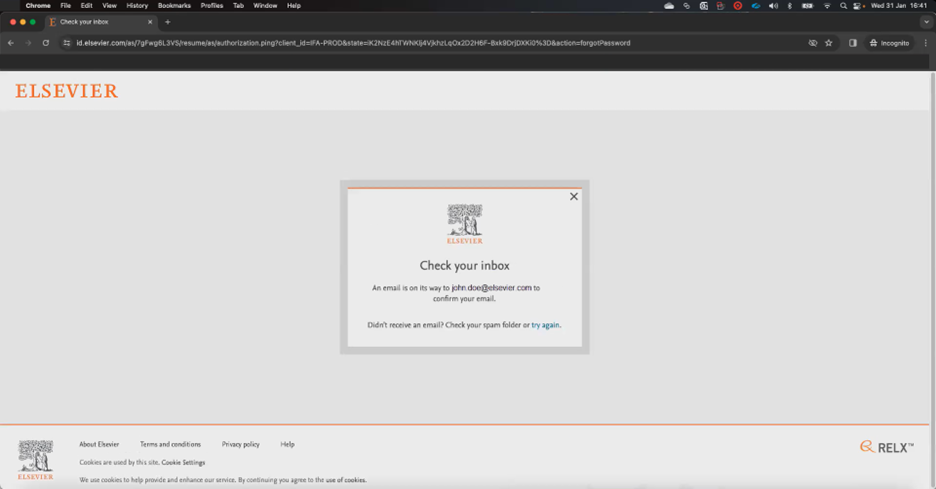Click the Incognito indicator

coord(889,43)
